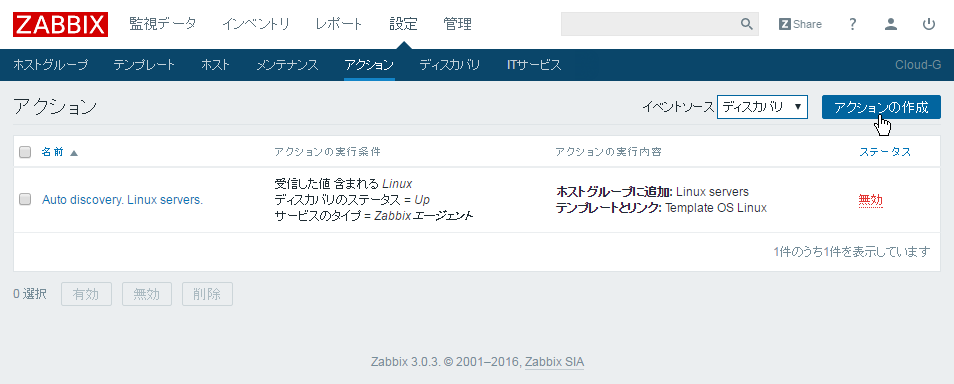
Task: Click condition ディスカバリのステータス = Up
Action: point(352,200)
